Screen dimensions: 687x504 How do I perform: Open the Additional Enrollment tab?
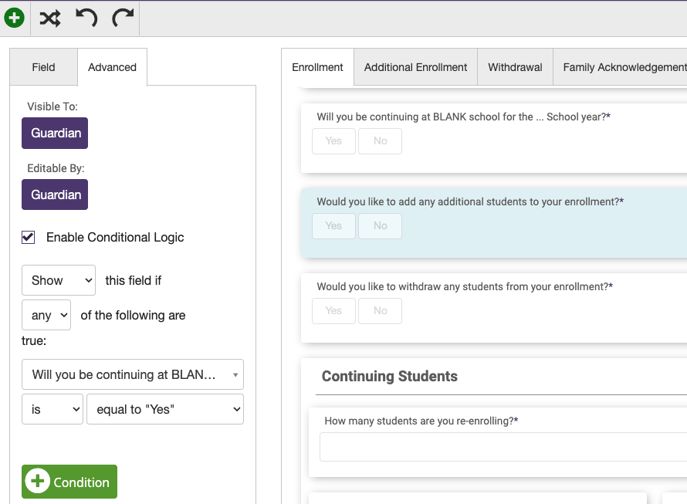tap(415, 67)
